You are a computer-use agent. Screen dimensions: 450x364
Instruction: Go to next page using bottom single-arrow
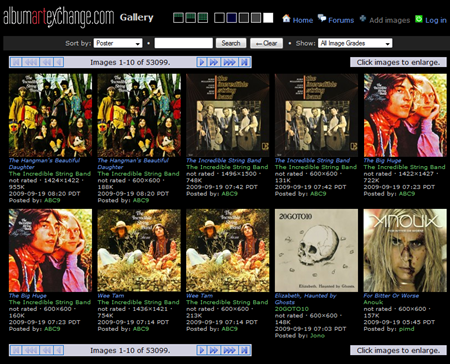pyautogui.click(x=201, y=350)
